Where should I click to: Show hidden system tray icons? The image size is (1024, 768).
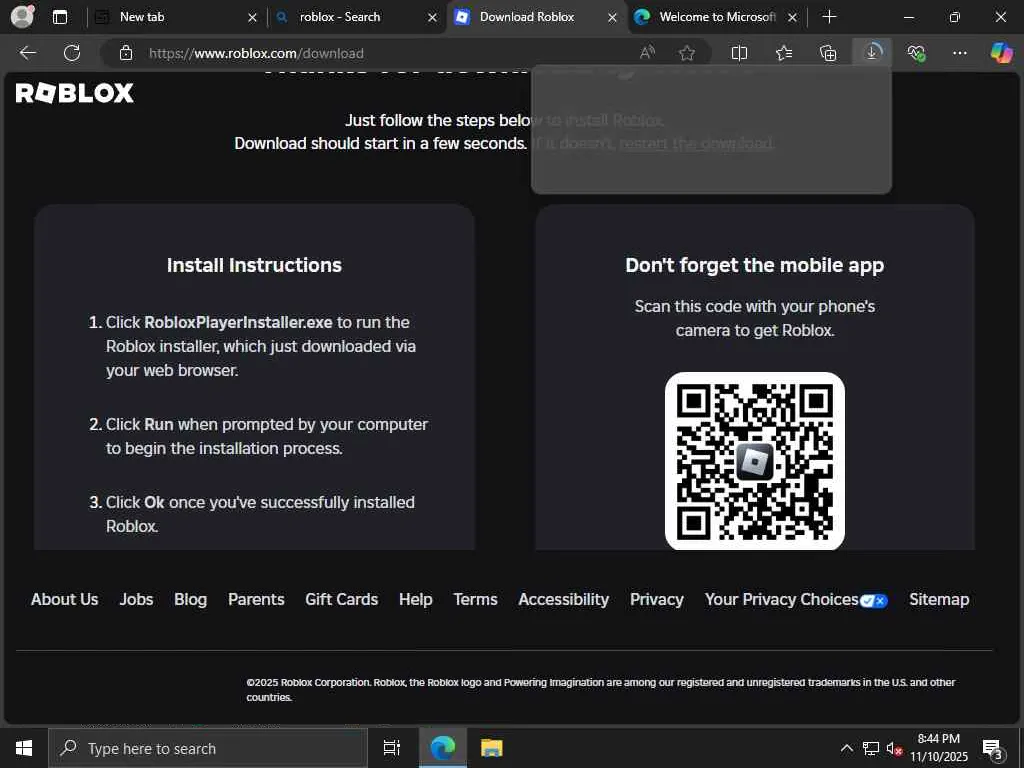pos(846,748)
